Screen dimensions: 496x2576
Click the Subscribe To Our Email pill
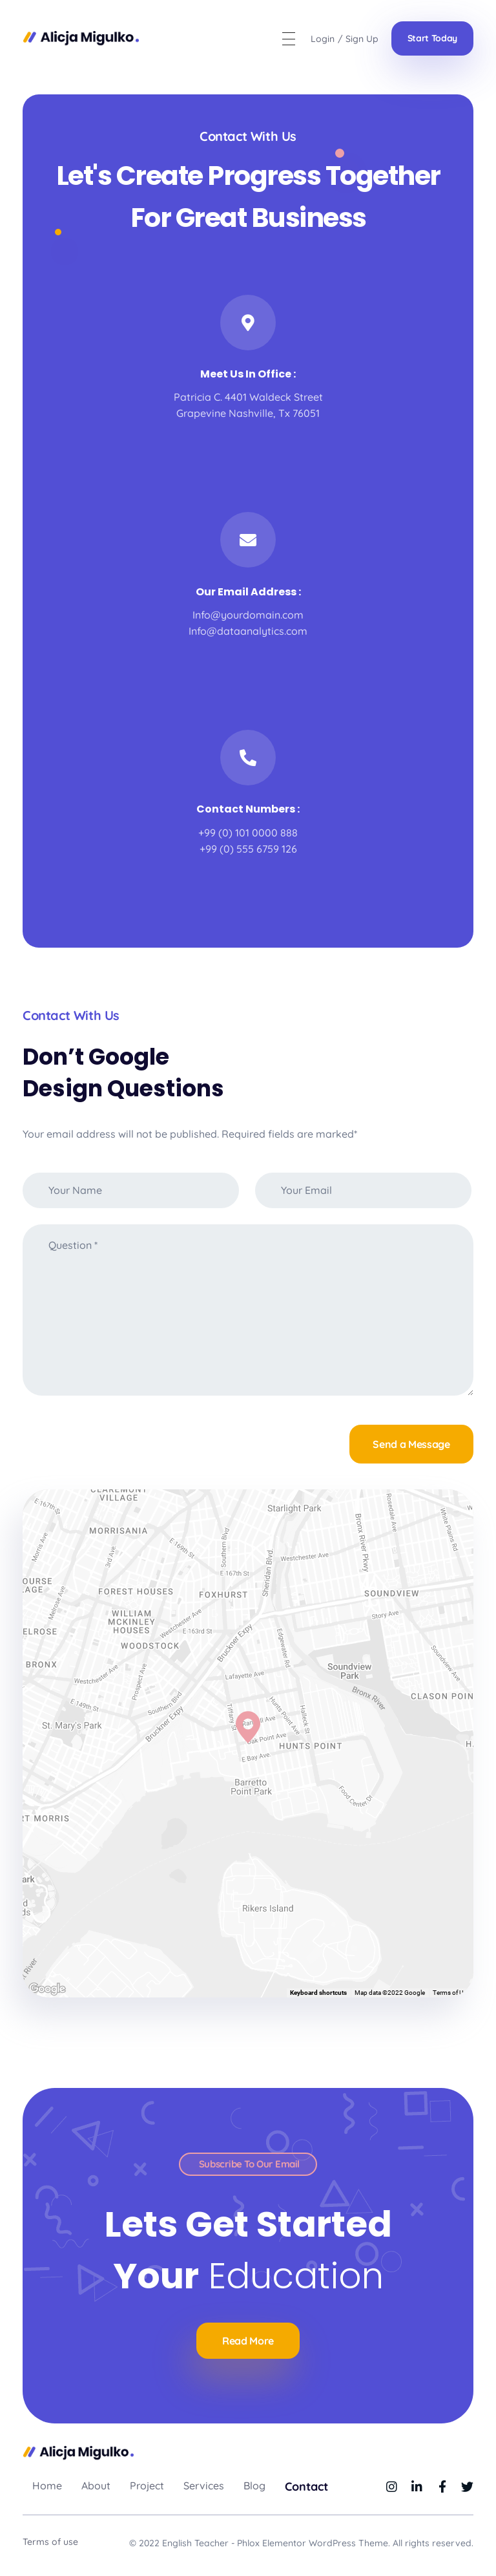(248, 2164)
